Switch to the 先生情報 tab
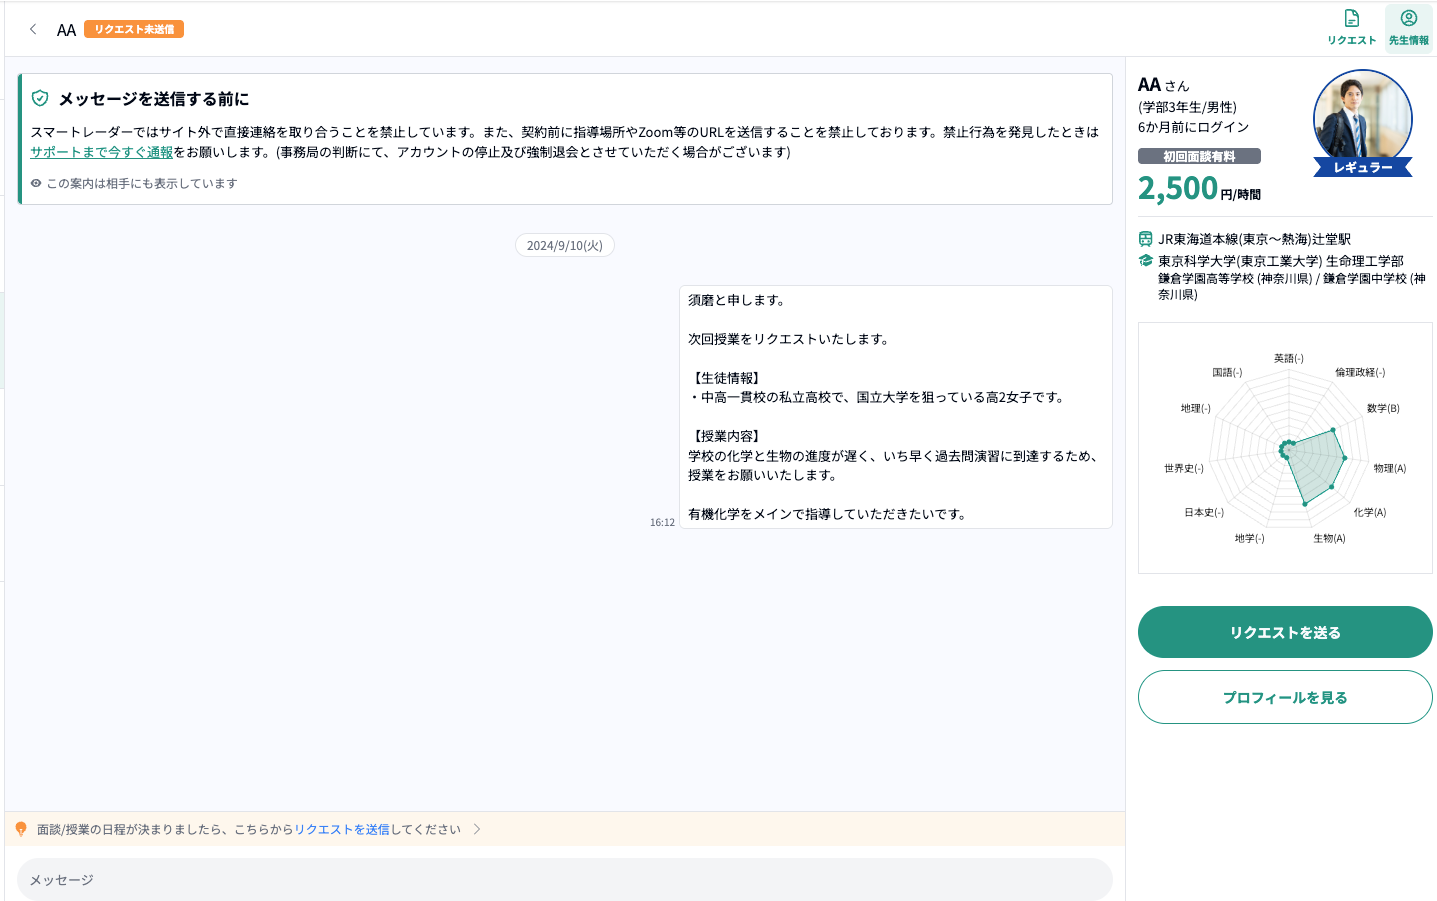The width and height of the screenshot is (1437, 901). click(x=1408, y=27)
